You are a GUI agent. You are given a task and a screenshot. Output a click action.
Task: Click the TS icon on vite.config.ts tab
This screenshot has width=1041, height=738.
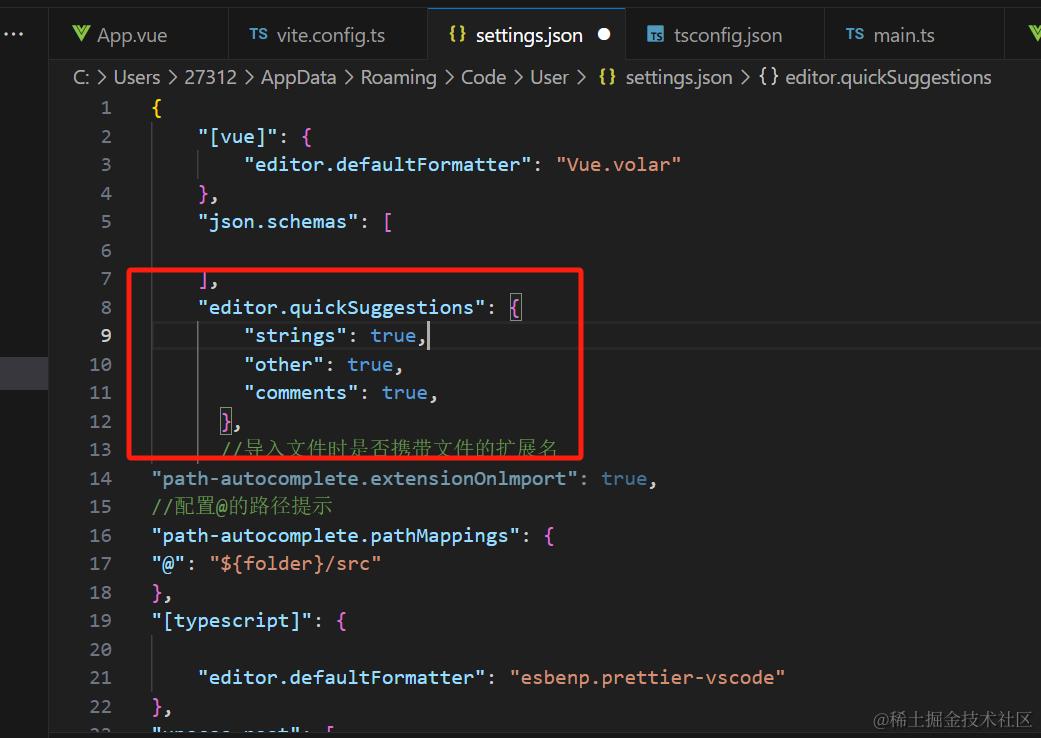pos(258,34)
